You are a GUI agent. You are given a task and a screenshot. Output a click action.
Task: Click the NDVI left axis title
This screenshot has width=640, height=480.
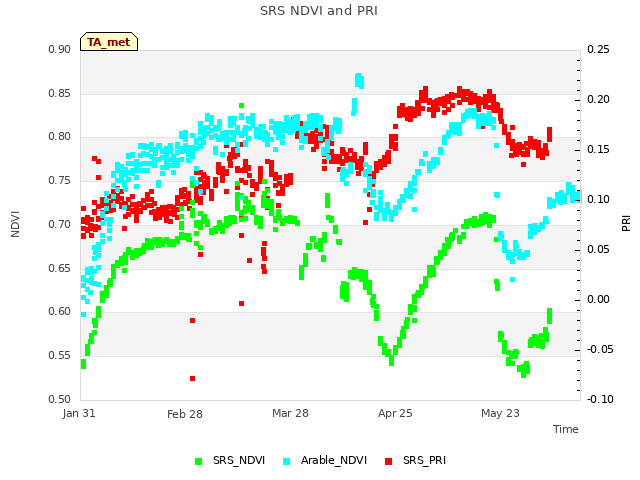15,224
